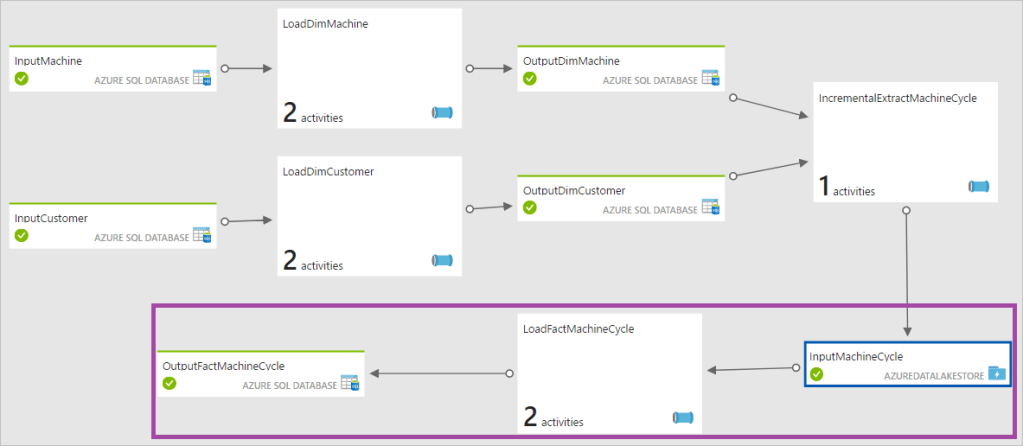Click the output connector circle below IncrementalExtractMachineCycle
This screenshot has height=446, width=1023.
pos(906,211)
